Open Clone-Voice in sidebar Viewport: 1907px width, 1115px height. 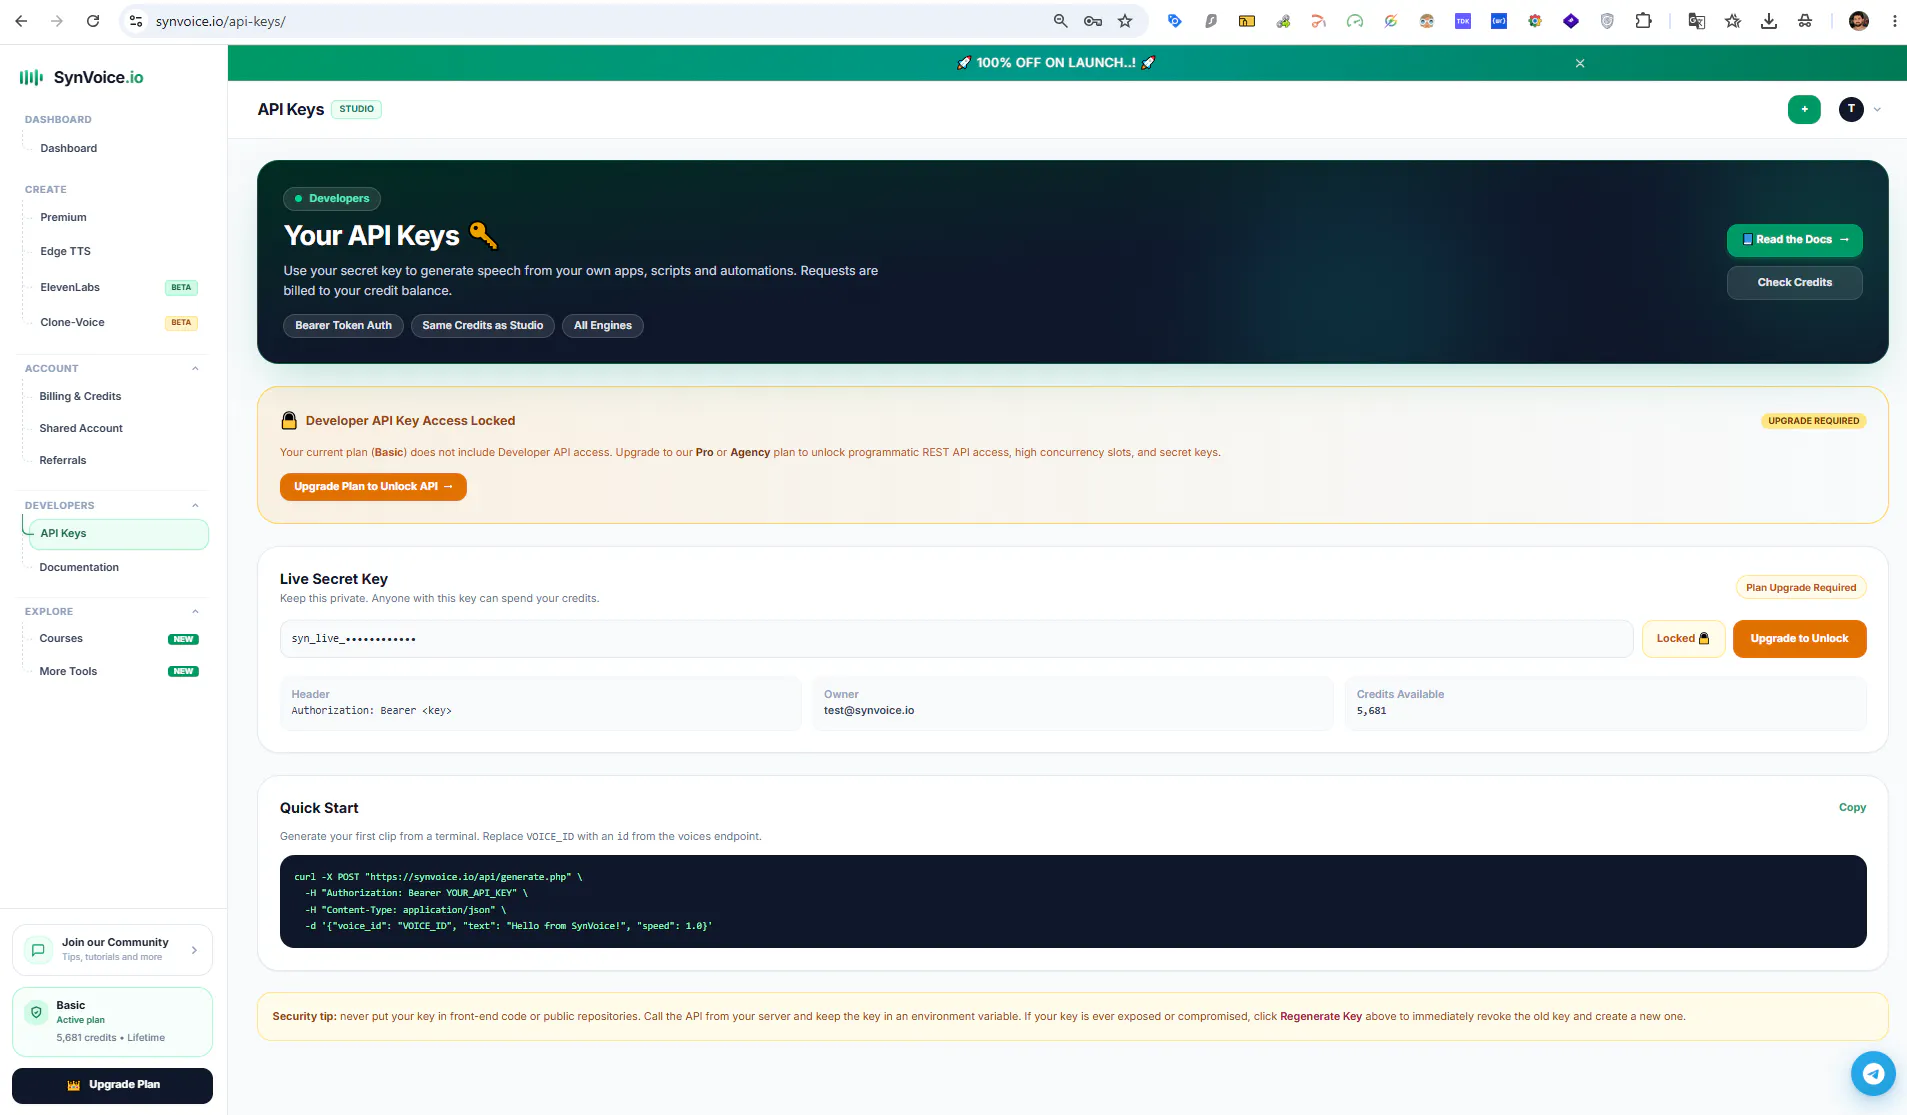pyautogui.click(x=72, y=323)
